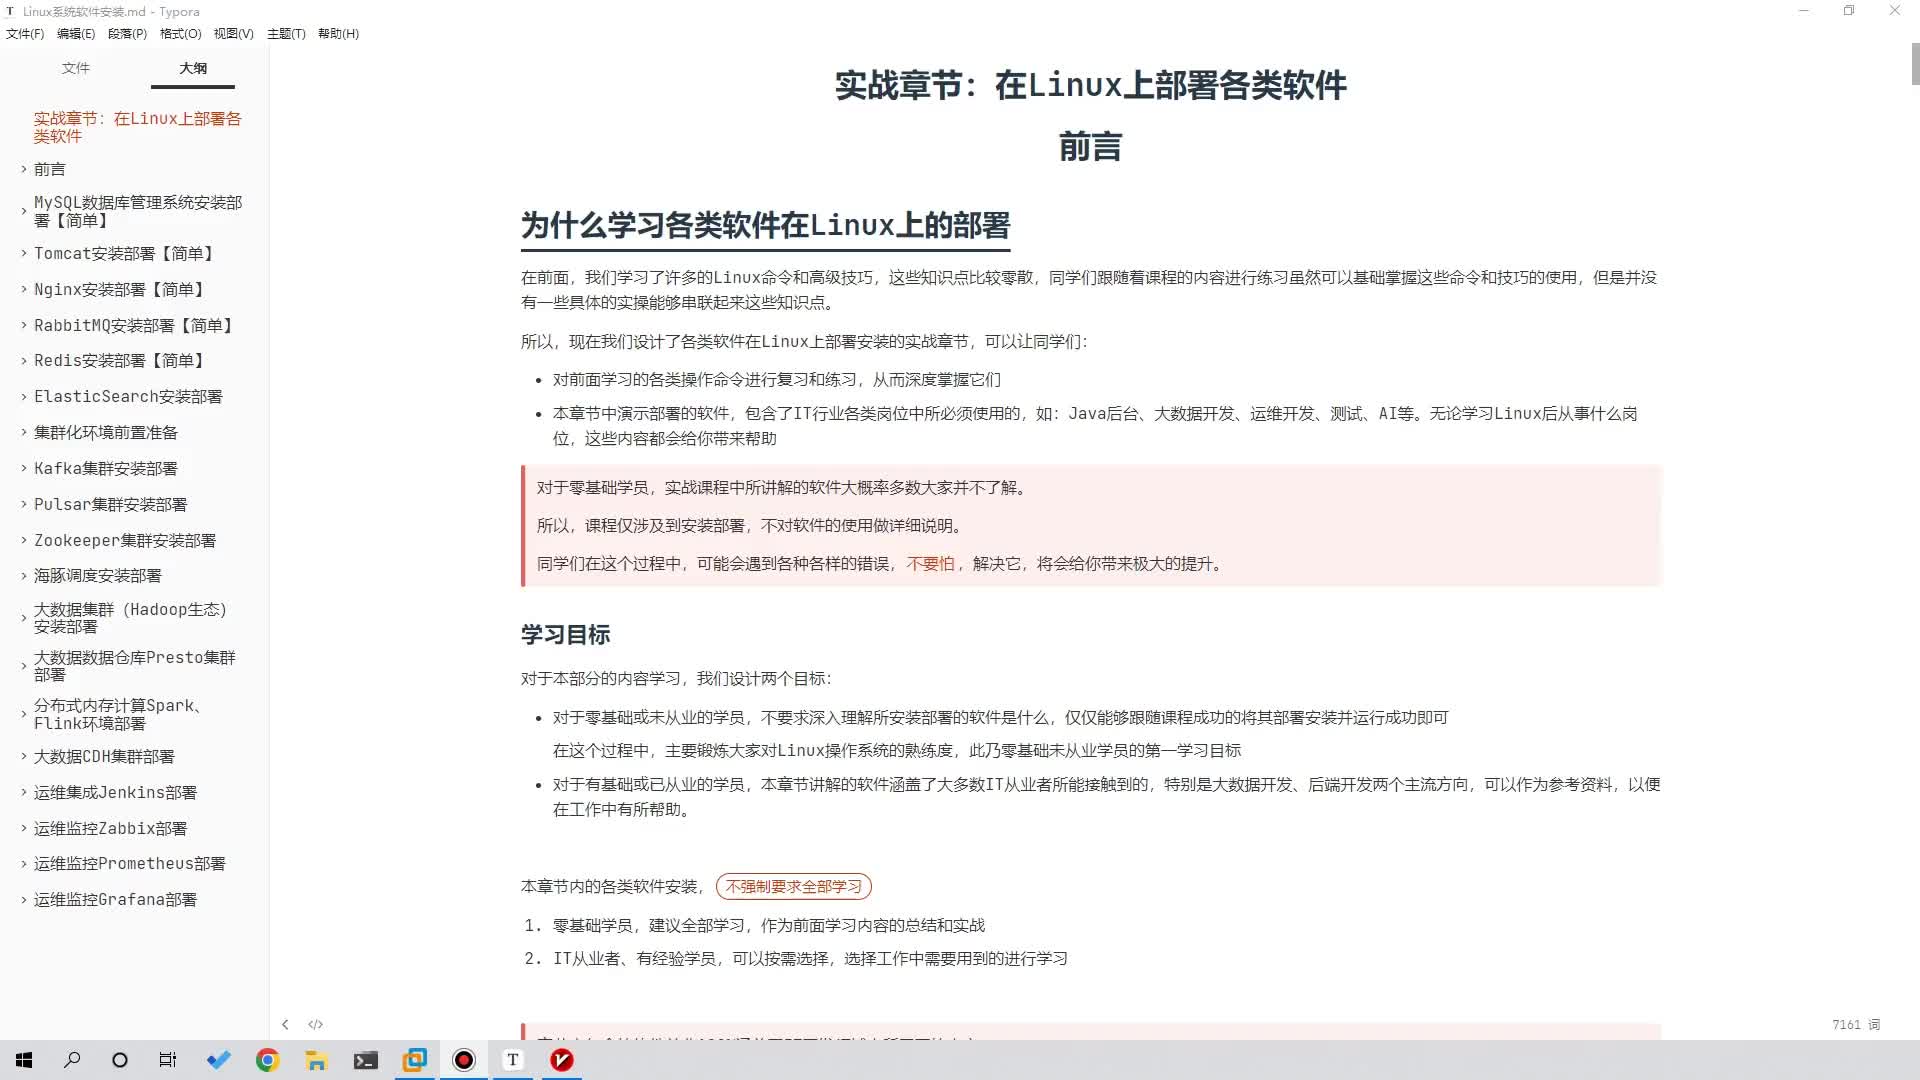Image resolution: width=1920 pixels, height=1080 pixels.
Task: Click the 学习目标 heading in document
Action: pyautogui.click(x=565, y=635)
